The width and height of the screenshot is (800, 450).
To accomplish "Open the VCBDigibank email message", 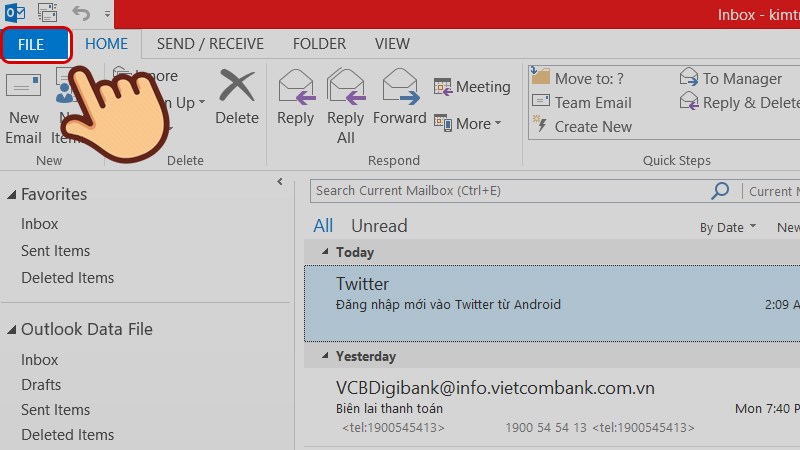I will (552, 407).
